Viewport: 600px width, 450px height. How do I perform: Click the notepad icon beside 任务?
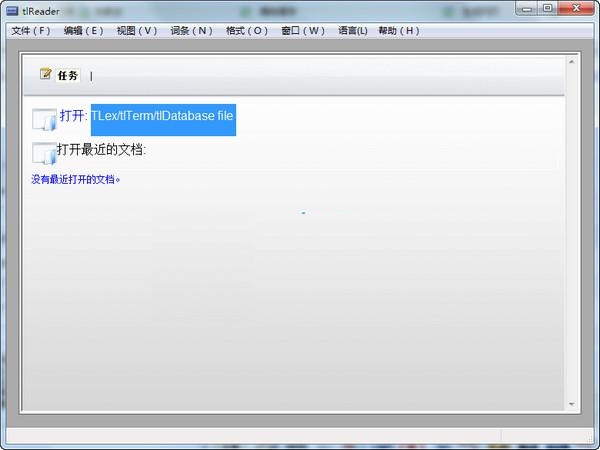pyautogui.click(x=45, y=74)
